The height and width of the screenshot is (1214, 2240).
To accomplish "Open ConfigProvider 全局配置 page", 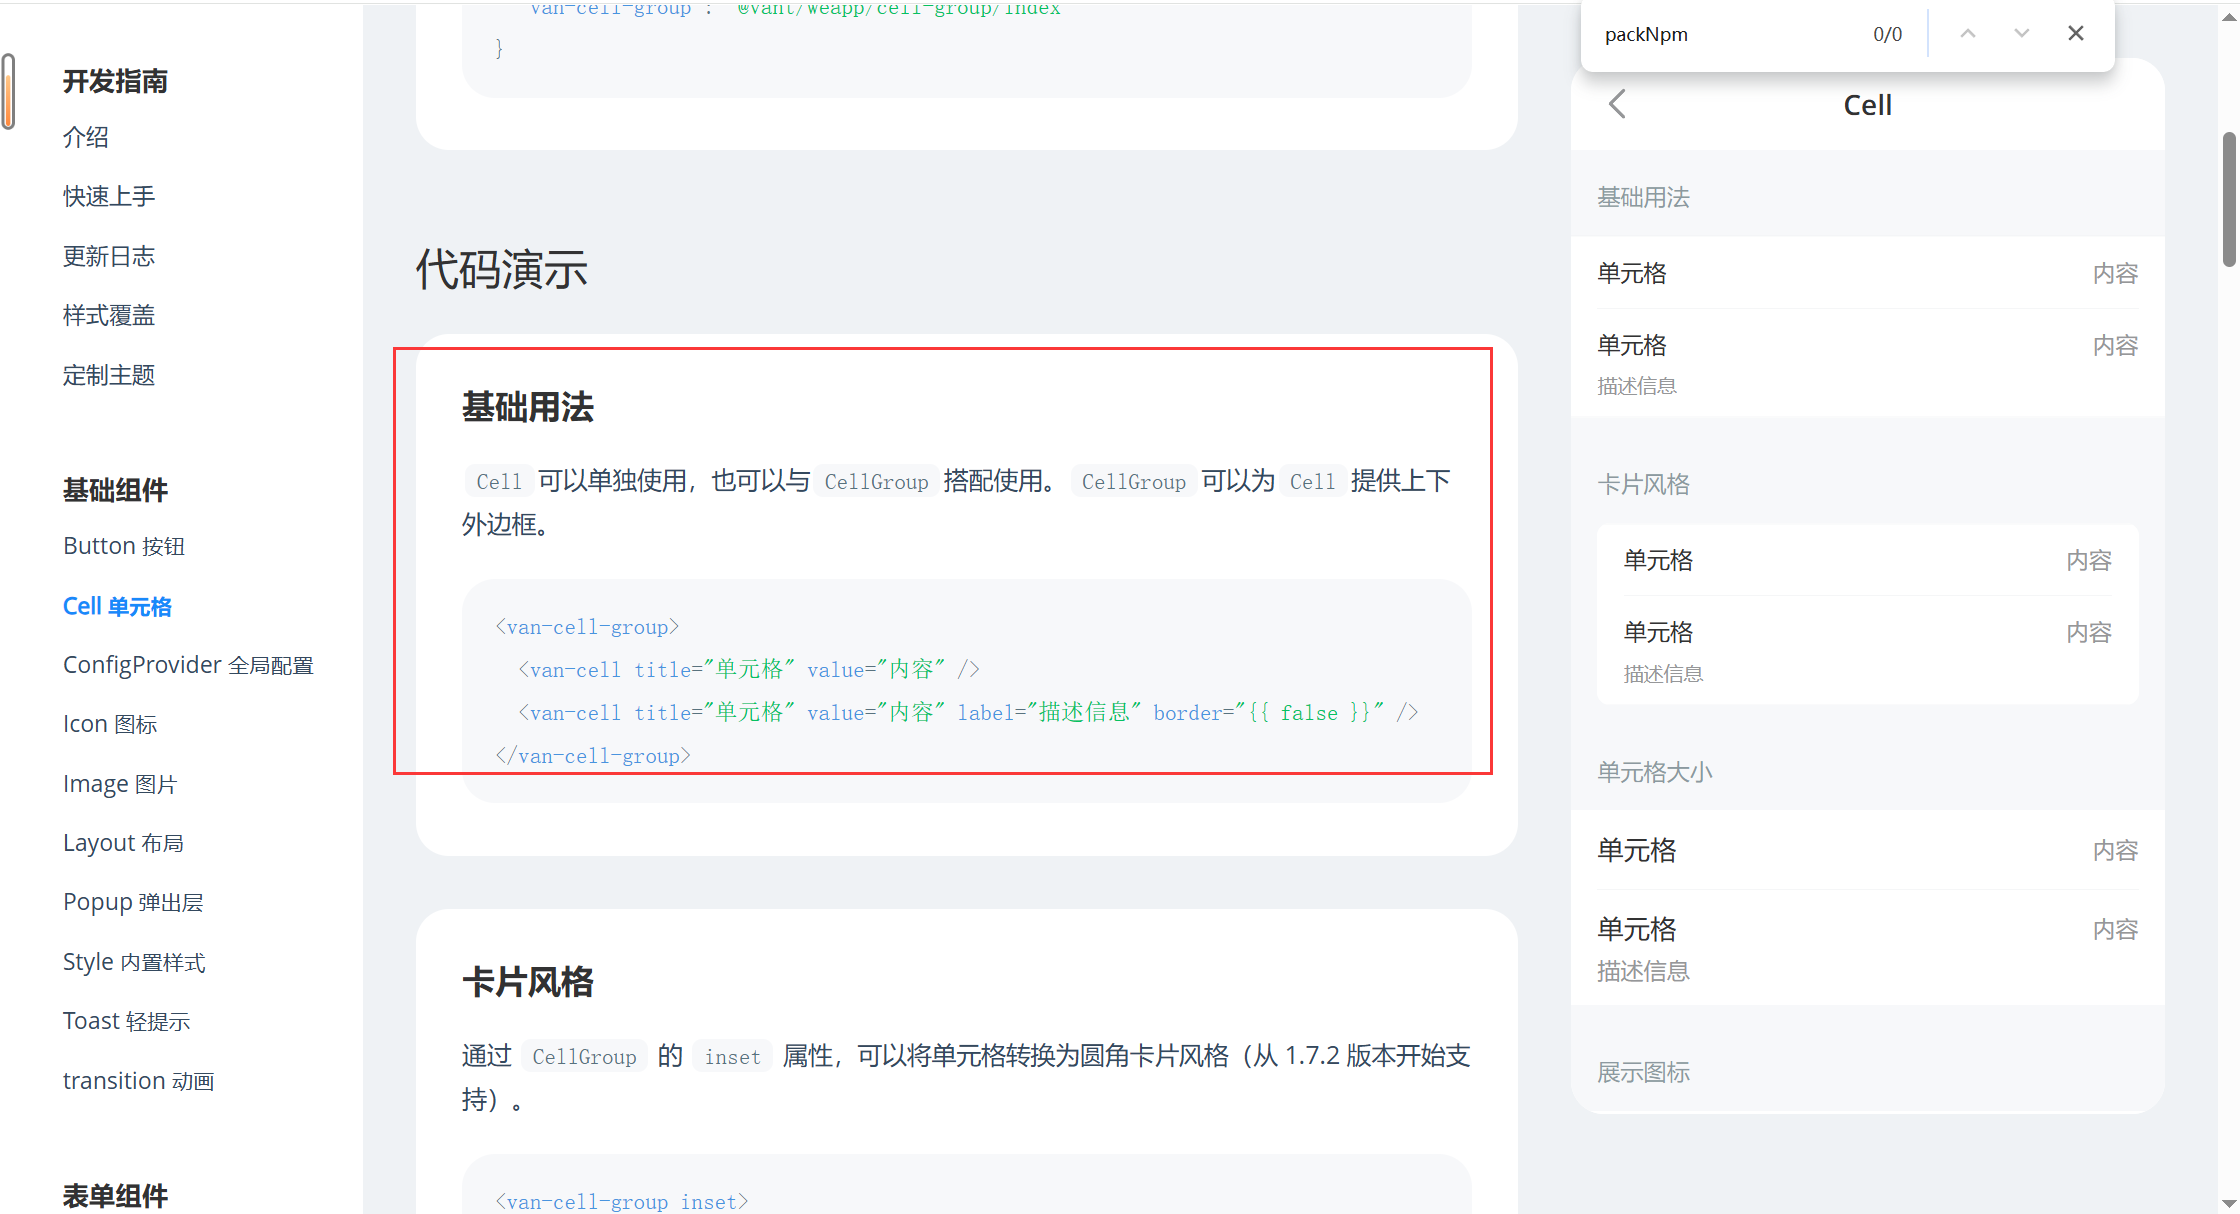I will 188,665.
